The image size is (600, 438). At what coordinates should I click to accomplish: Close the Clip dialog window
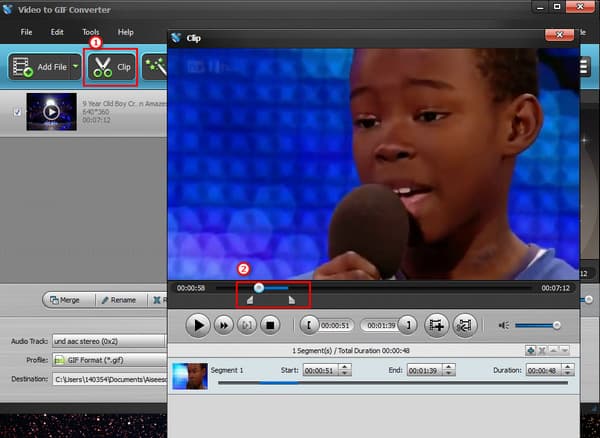559,35
